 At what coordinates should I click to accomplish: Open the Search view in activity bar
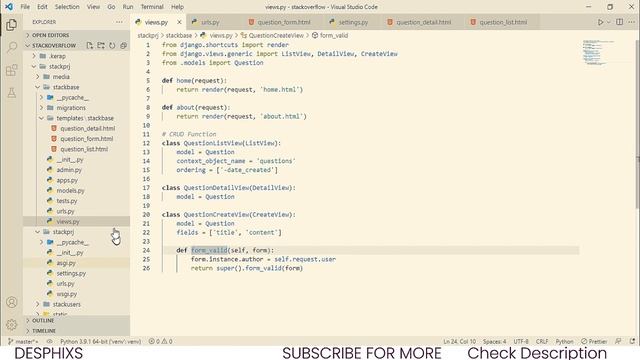click(x=11, y=47)
